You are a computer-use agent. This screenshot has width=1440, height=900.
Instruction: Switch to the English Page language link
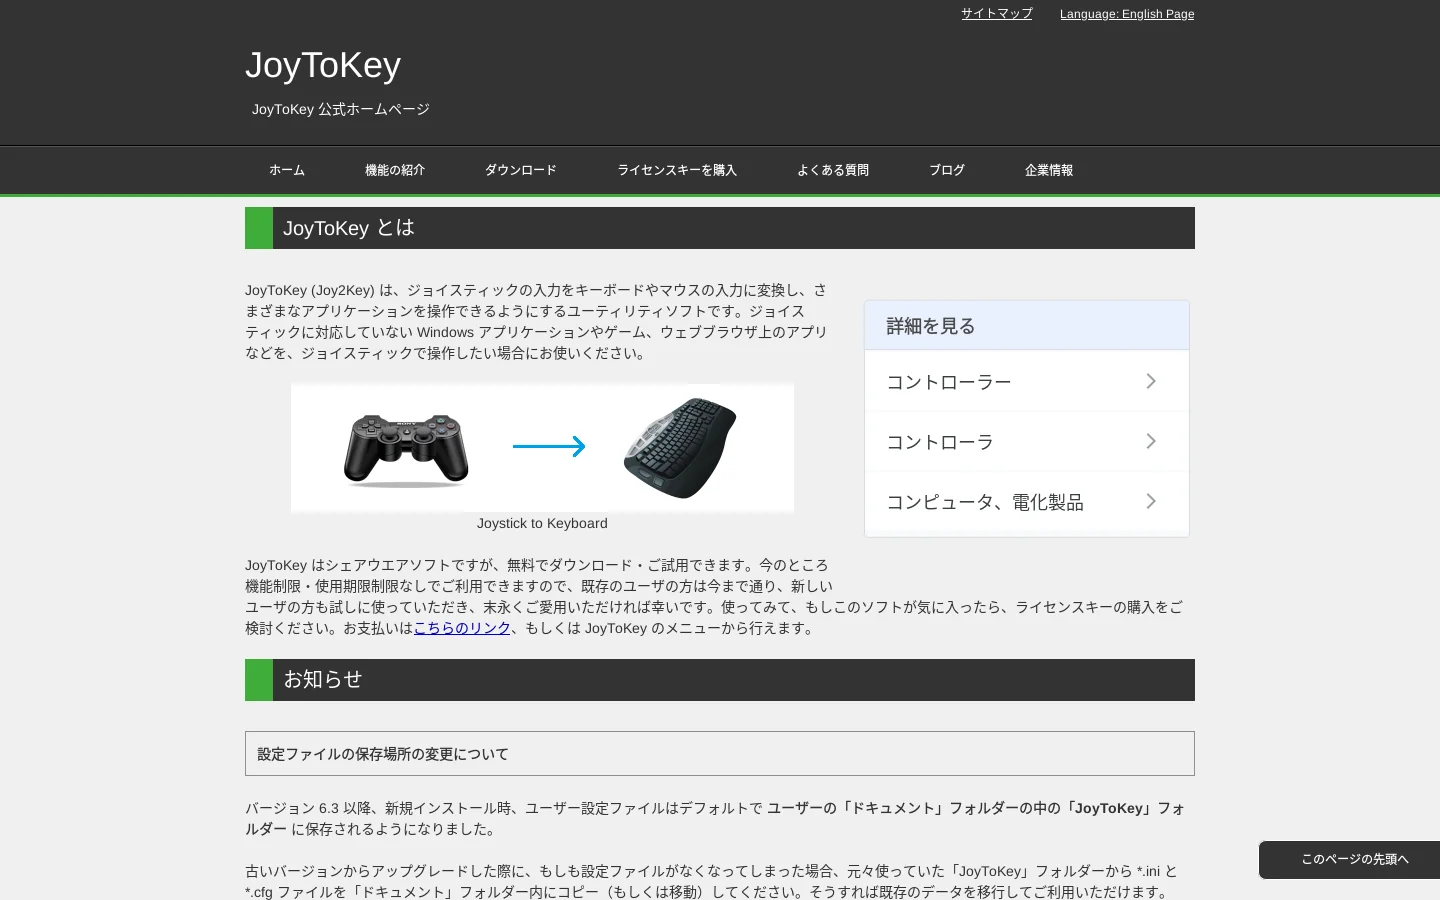pyautogui.click(x=1127, y=14)
